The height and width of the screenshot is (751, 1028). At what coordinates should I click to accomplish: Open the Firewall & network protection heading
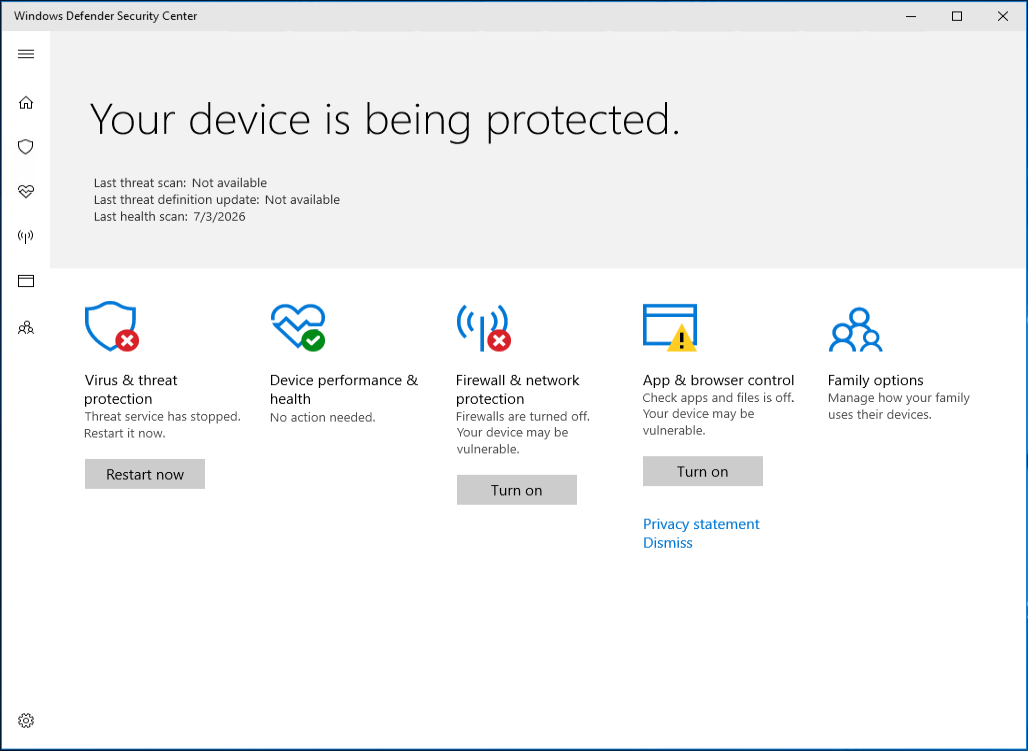517,390
